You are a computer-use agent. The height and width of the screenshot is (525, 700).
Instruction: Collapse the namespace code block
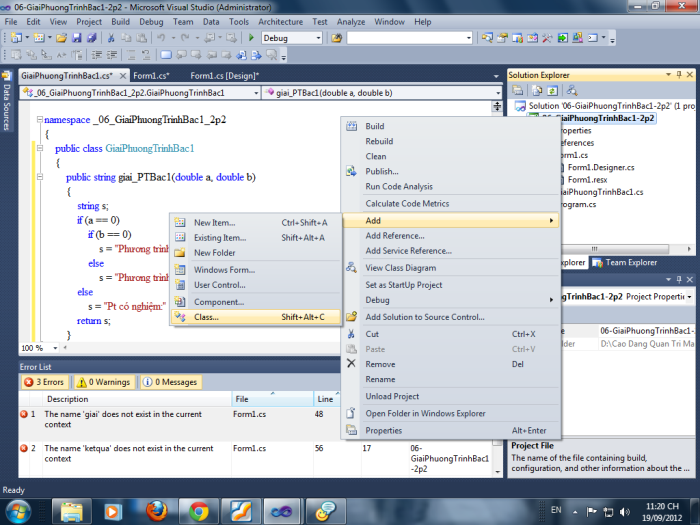[x=40, y=120]
